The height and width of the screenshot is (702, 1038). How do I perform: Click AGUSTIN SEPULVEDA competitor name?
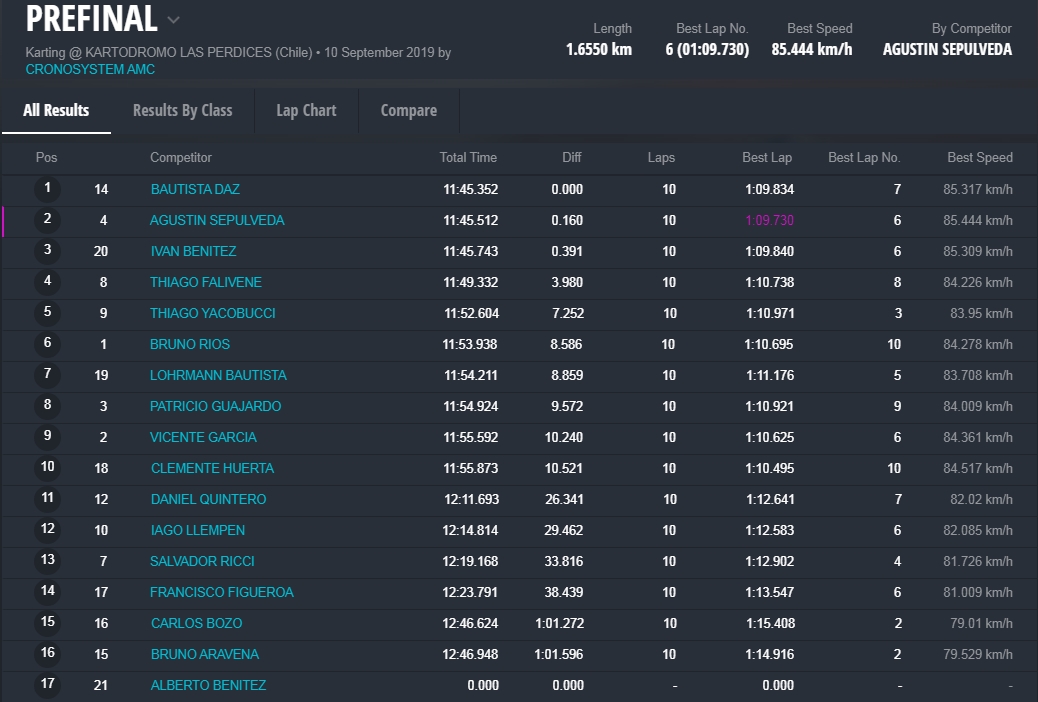point(217,220)
